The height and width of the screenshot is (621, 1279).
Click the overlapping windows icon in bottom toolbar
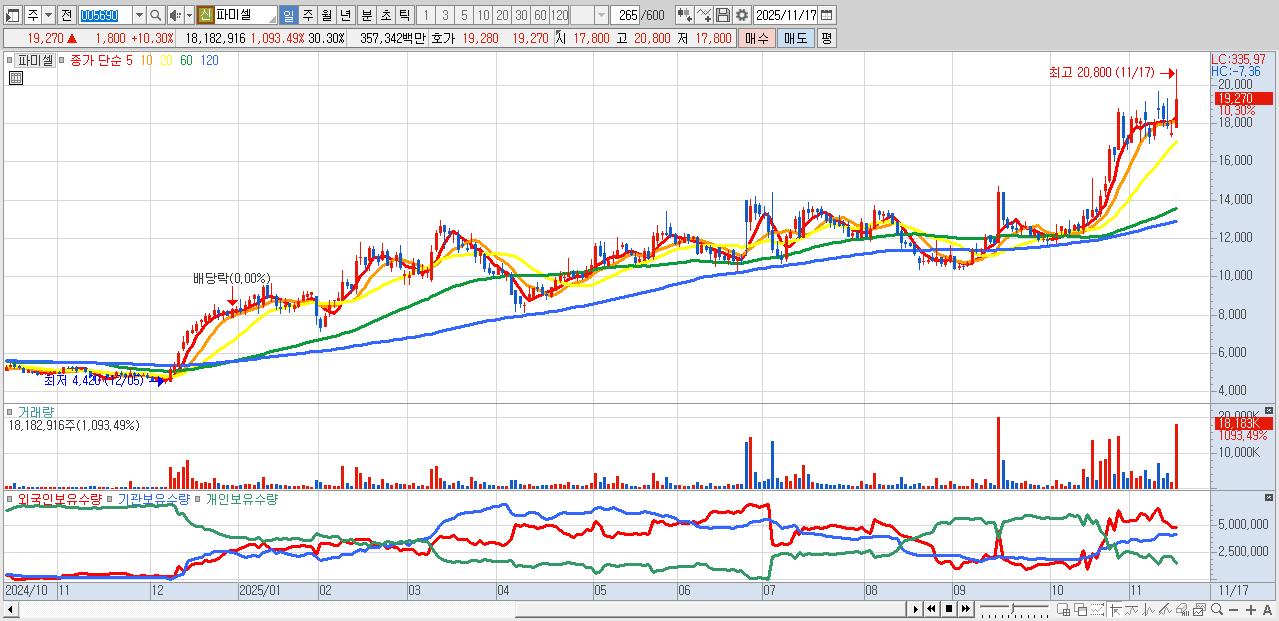(x=1080, y=609)
